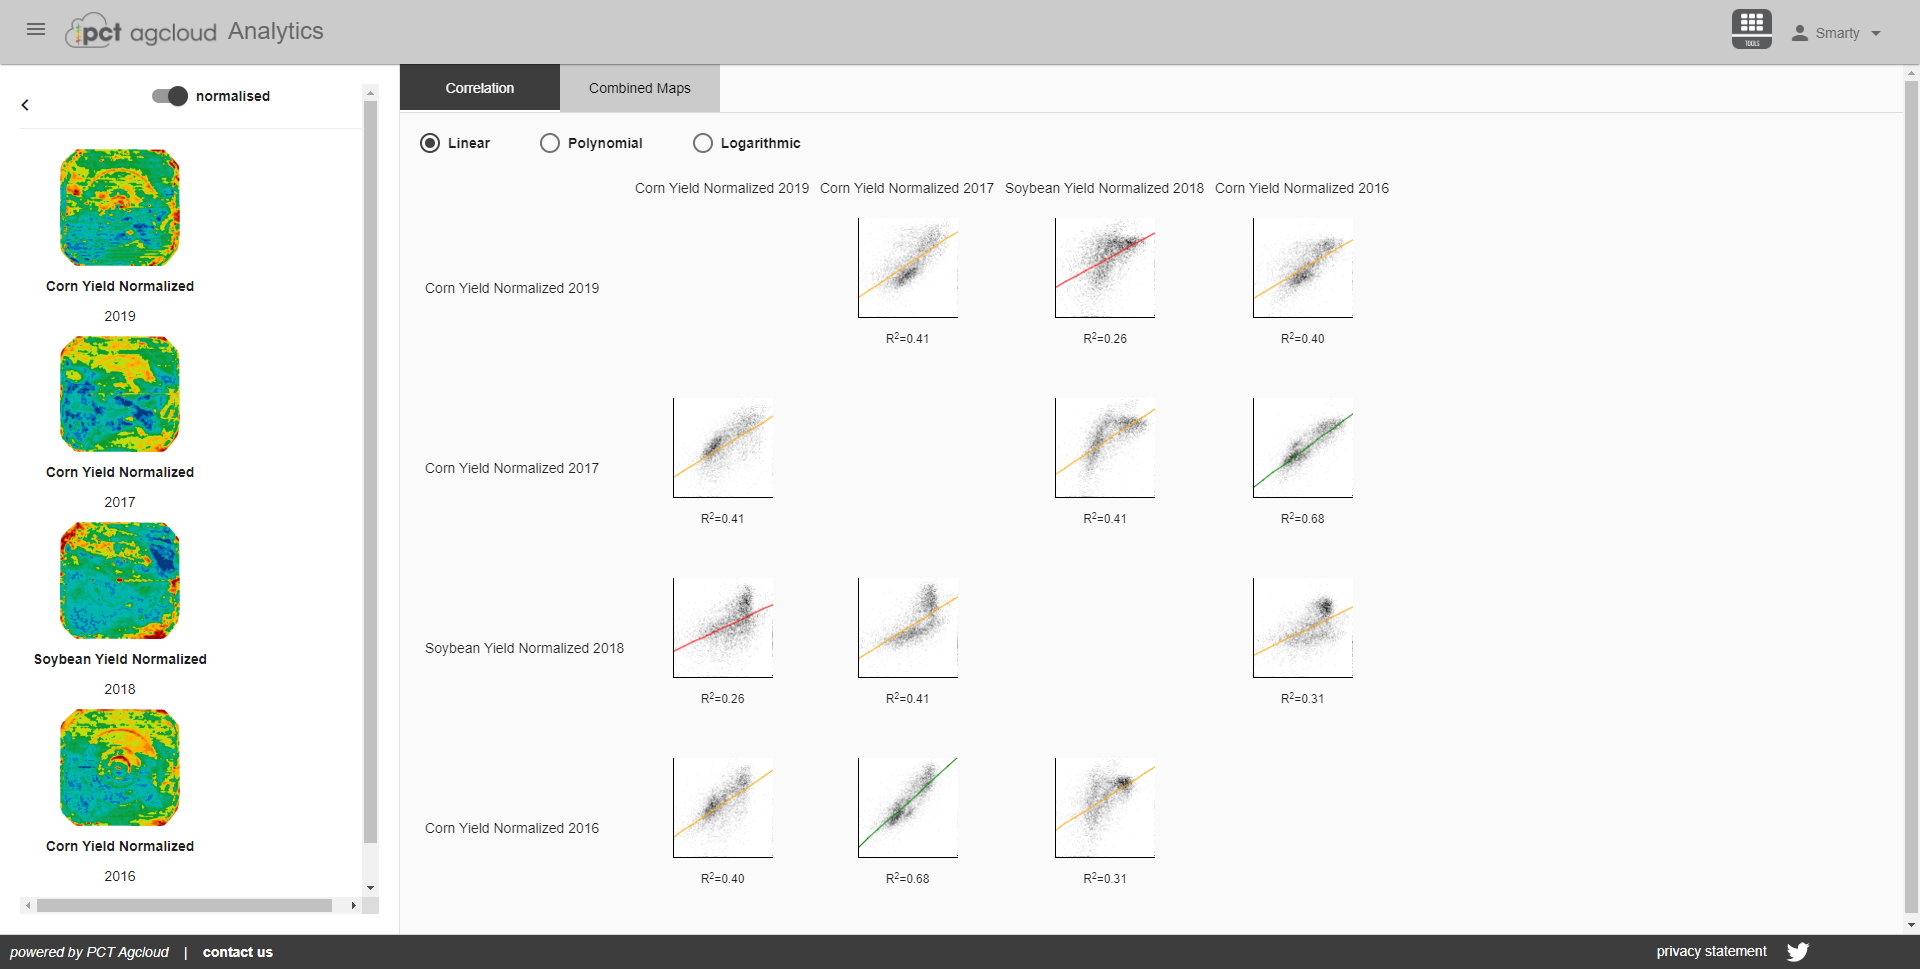Click the user profile avatar icon
The image size is (1920, 969).
[1800, 33]
